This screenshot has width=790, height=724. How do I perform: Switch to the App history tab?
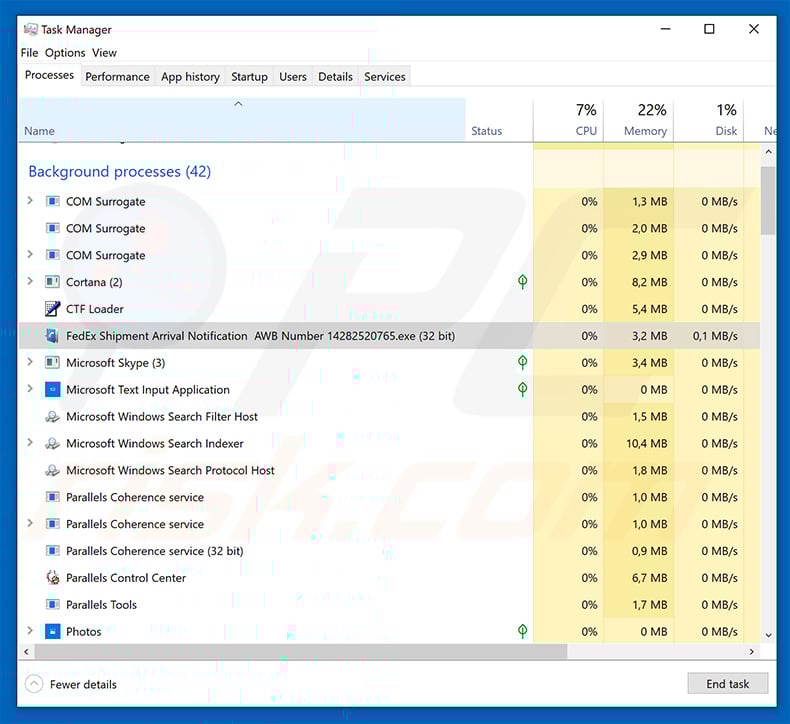point(190,77)
